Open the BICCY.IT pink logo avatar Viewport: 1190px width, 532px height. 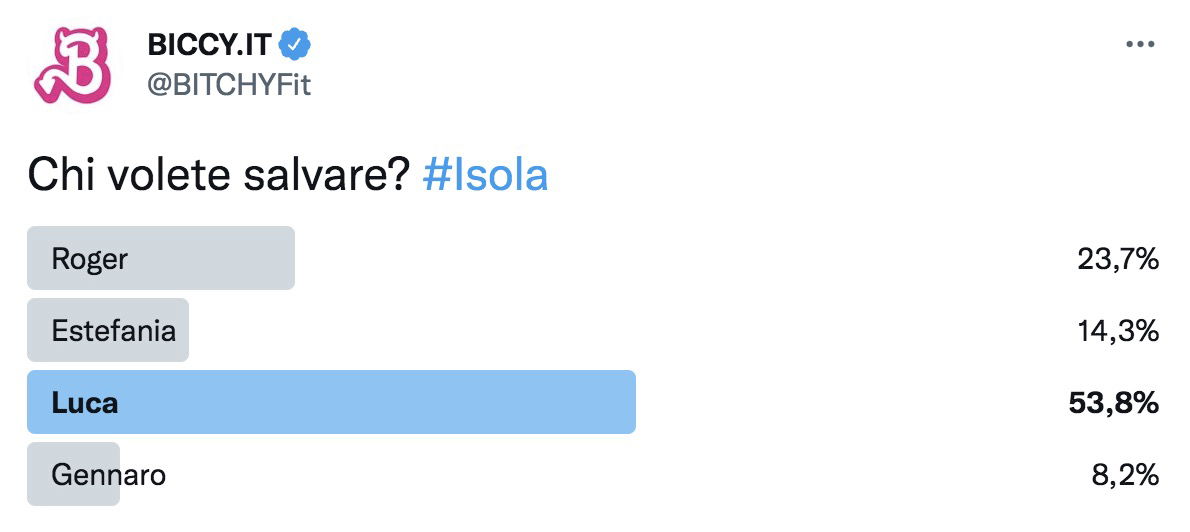click(x=72, y=65)
